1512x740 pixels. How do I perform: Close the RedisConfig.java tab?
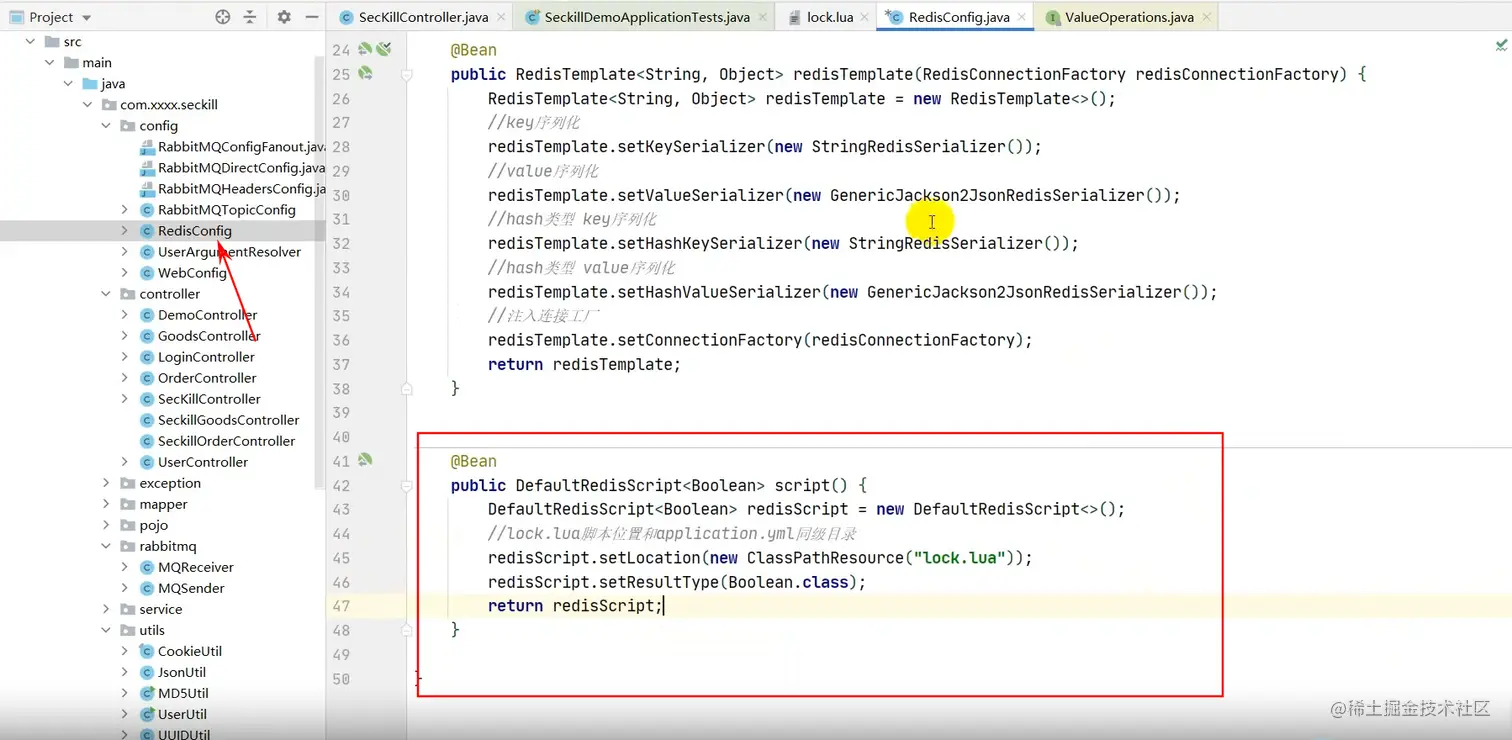coord(1022,17)
